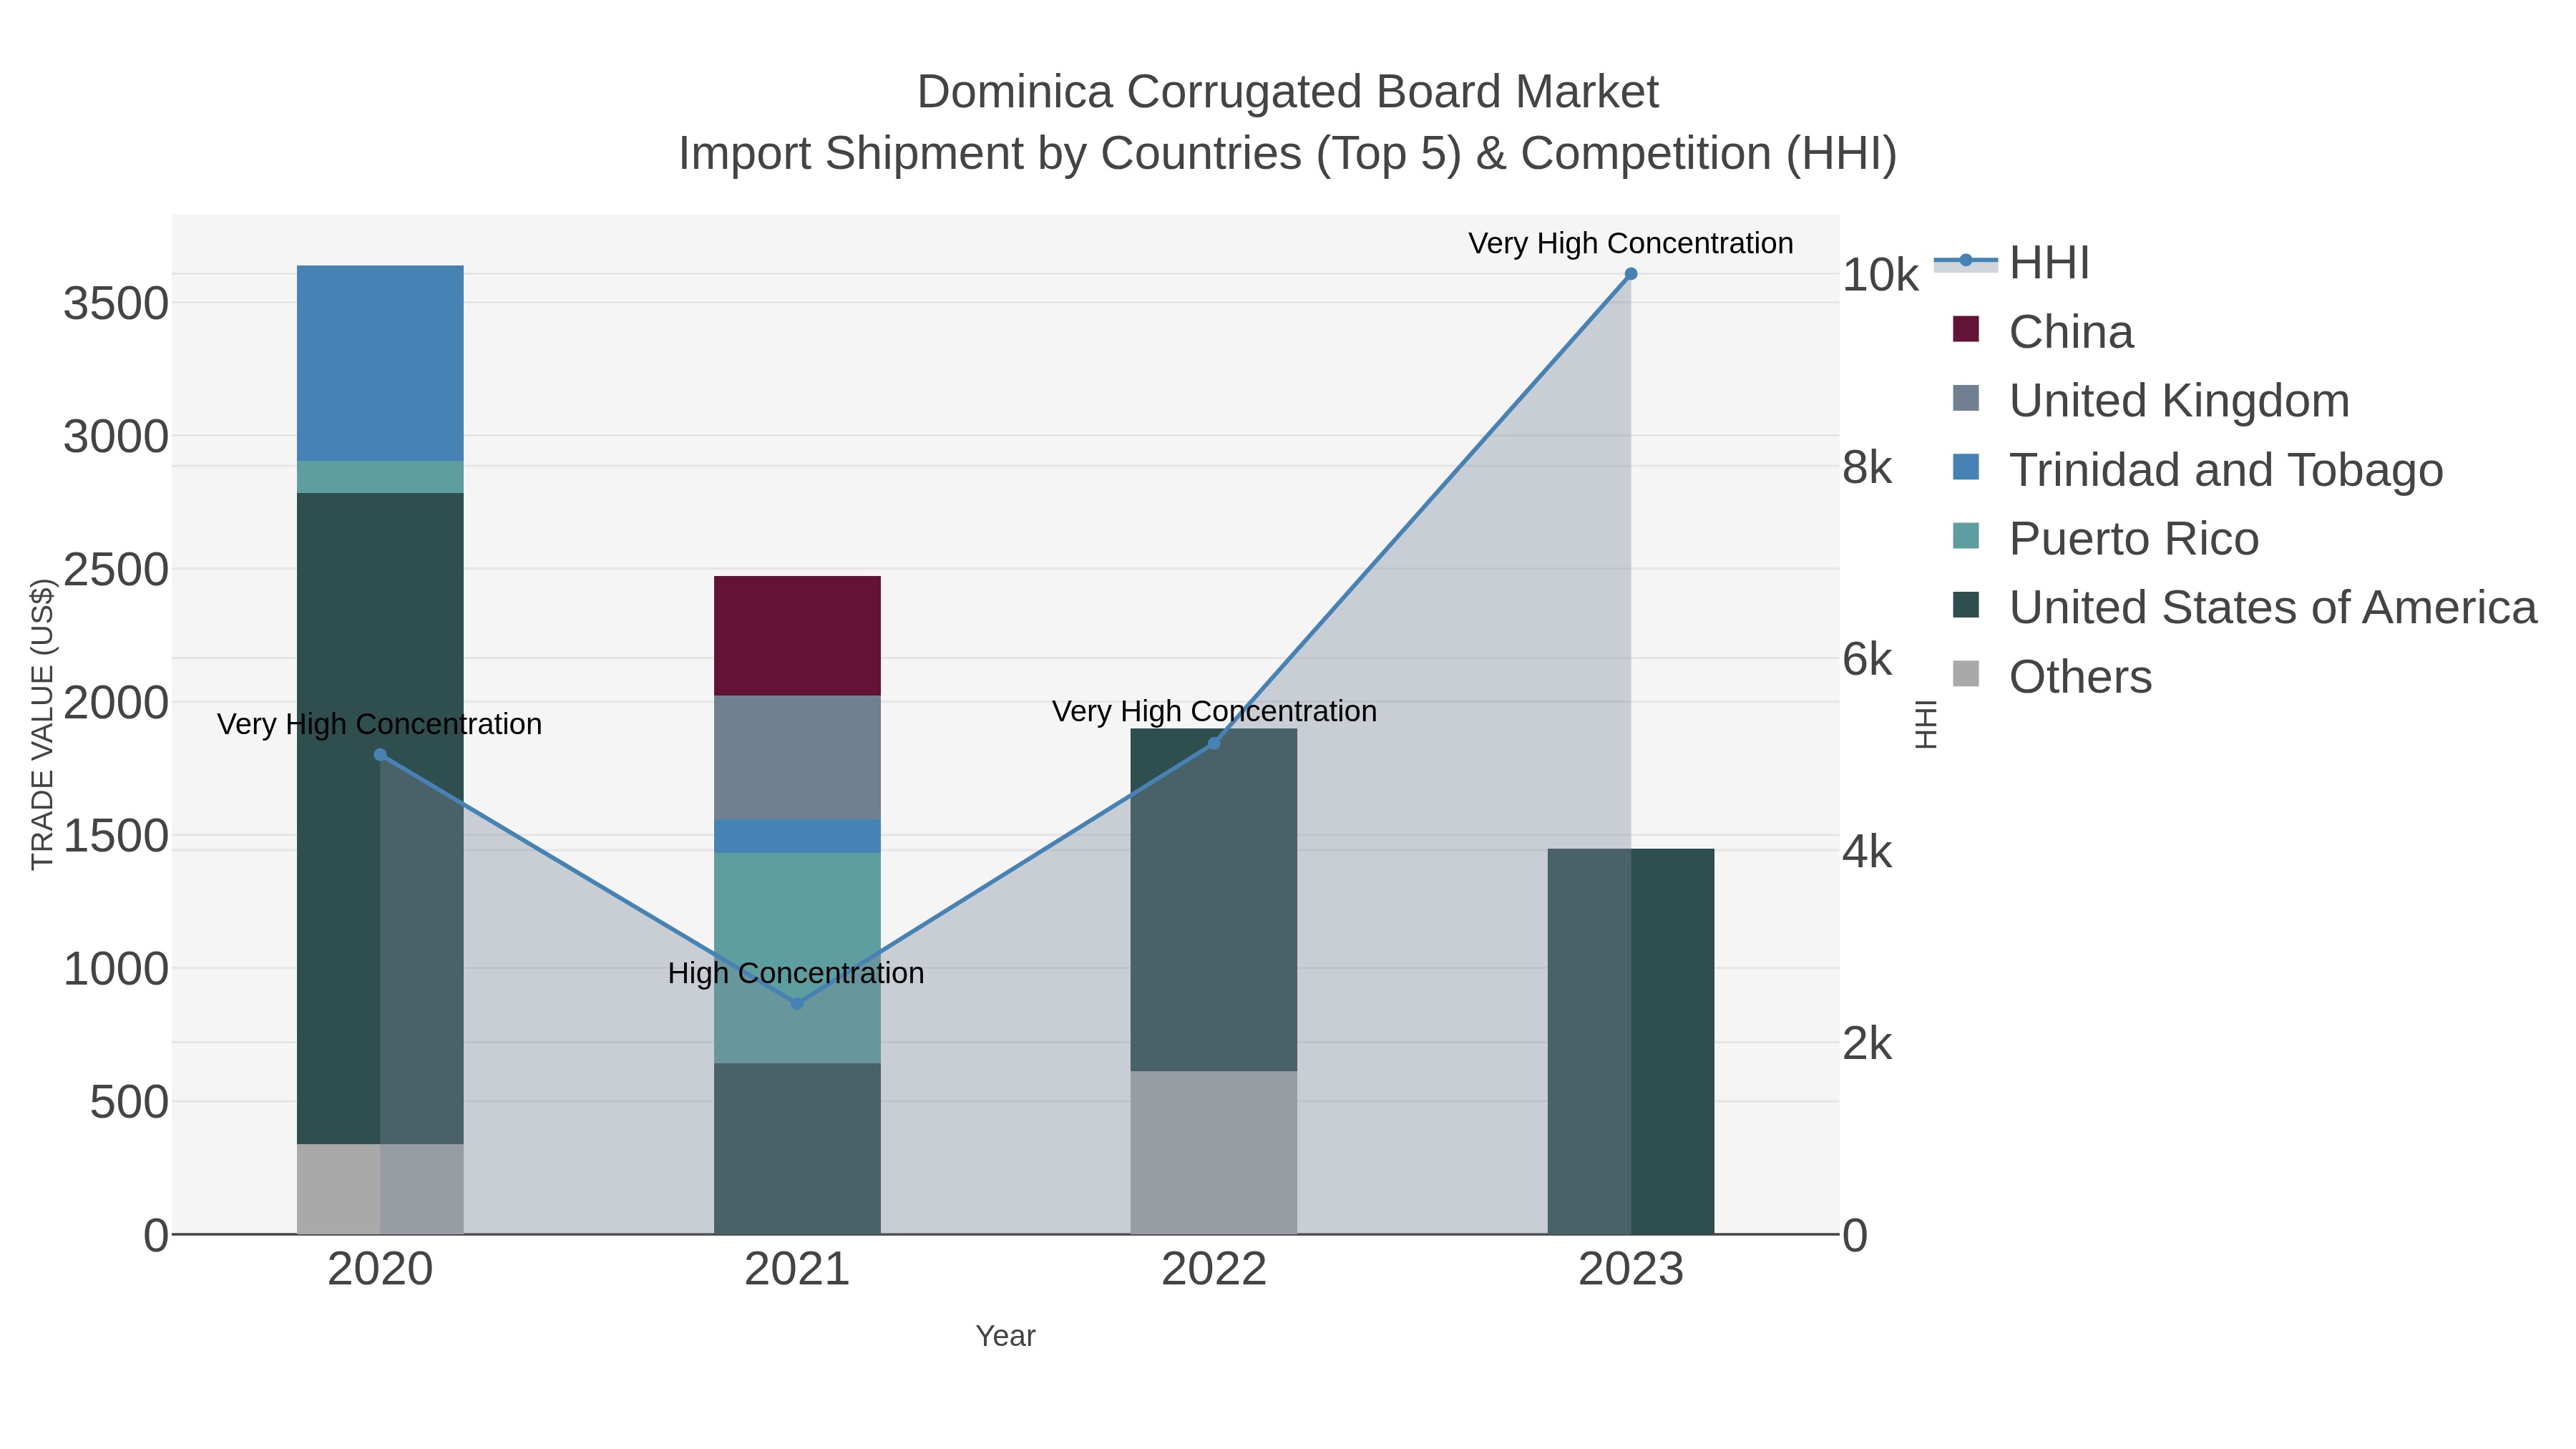
Task: Click the 2020 Puerto Rico bar segment
Action: (x=380, y=477)
